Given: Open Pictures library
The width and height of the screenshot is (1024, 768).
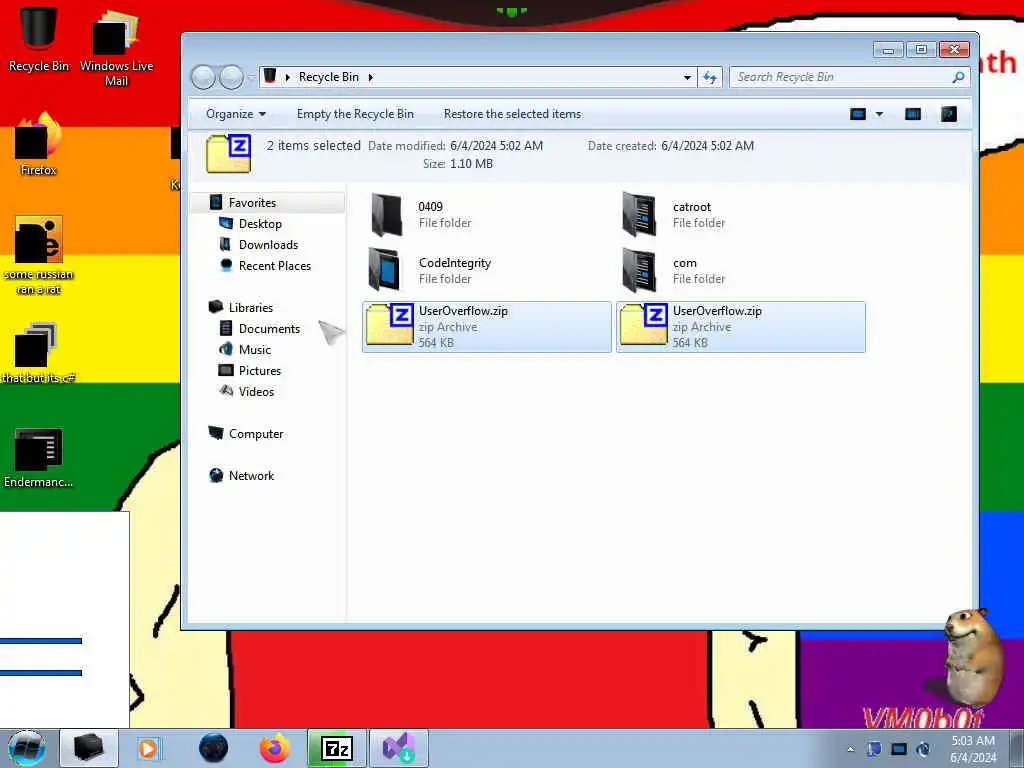Looking at the screenshot, I should tap(260, 370).
